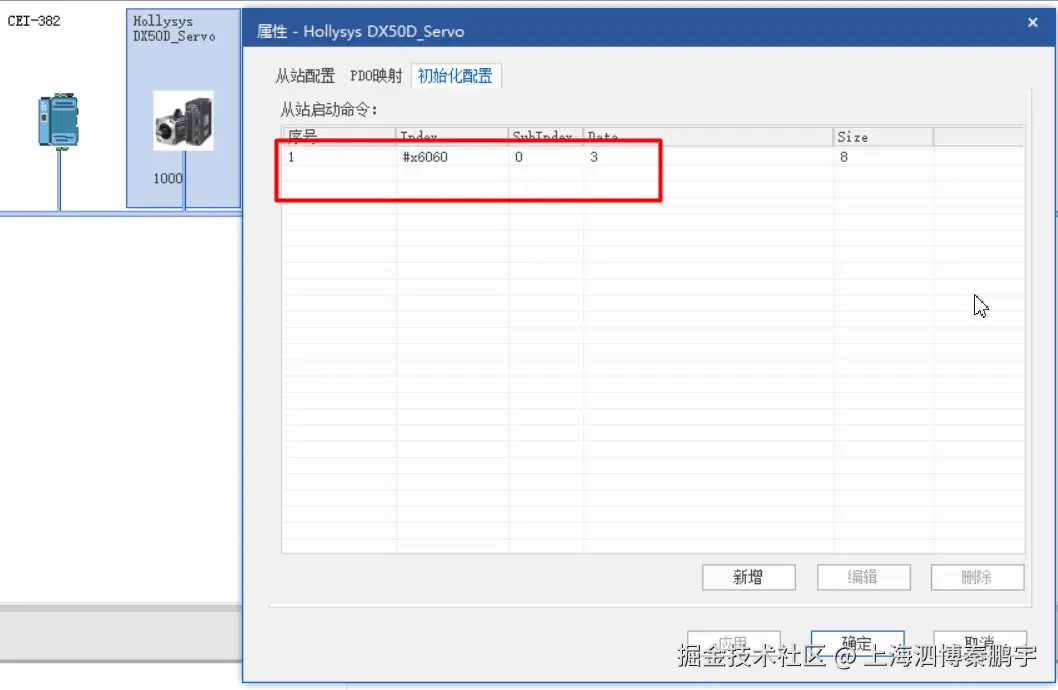
Task: Click the SubIndex column header
Action: pos(544,137)
